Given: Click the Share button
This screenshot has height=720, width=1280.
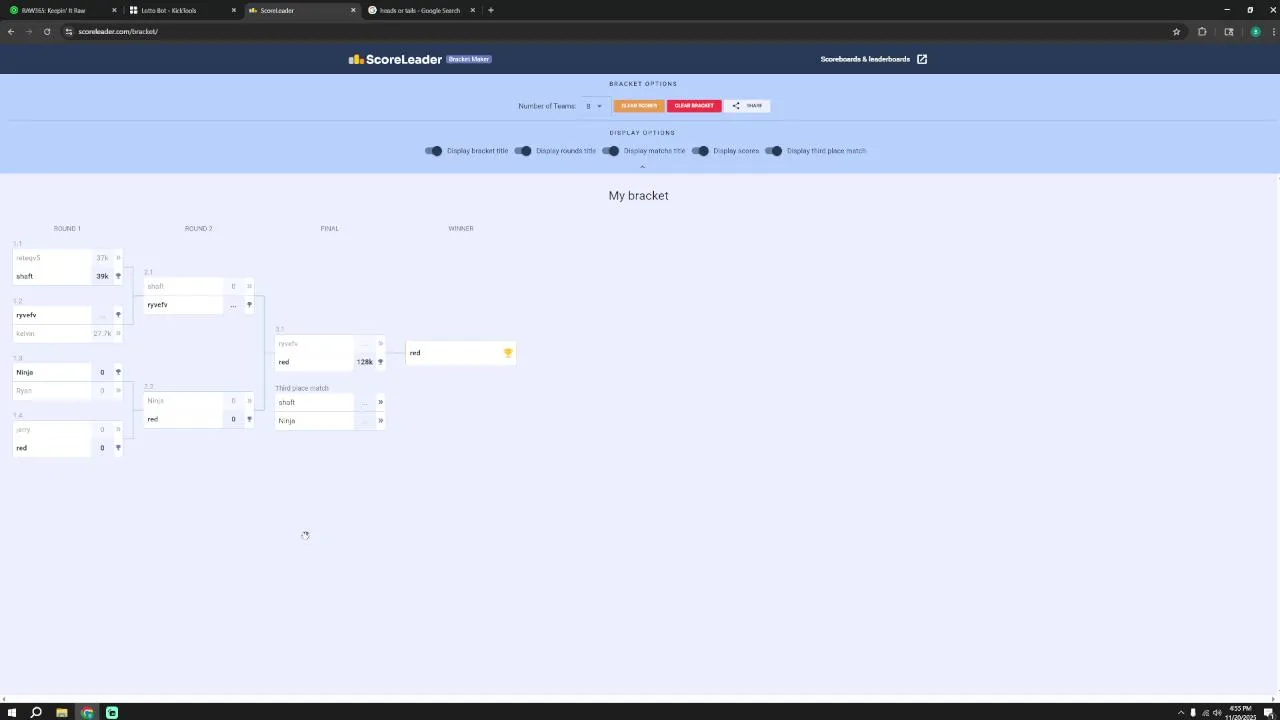Looking at the screenshot, I should 748,106.
